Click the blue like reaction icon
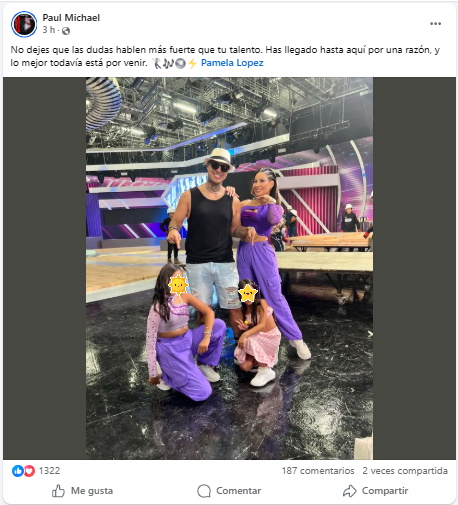The width and height of the screenshot is (458, 505). pyautogui.click(x=17, y=471)
